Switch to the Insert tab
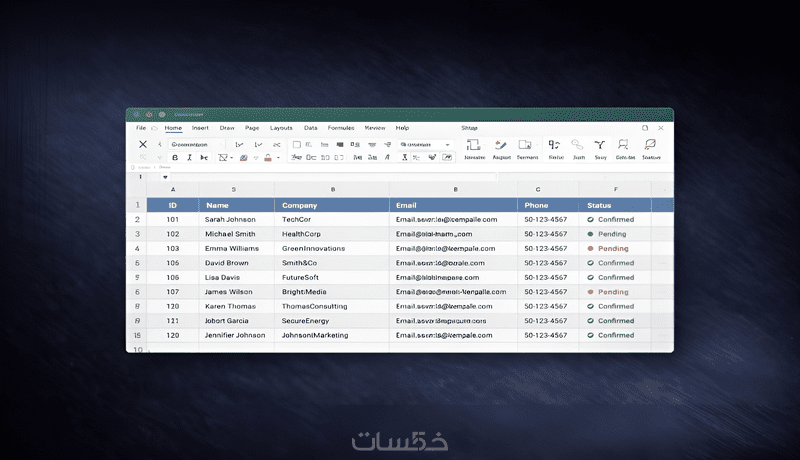 click(200, 128)
